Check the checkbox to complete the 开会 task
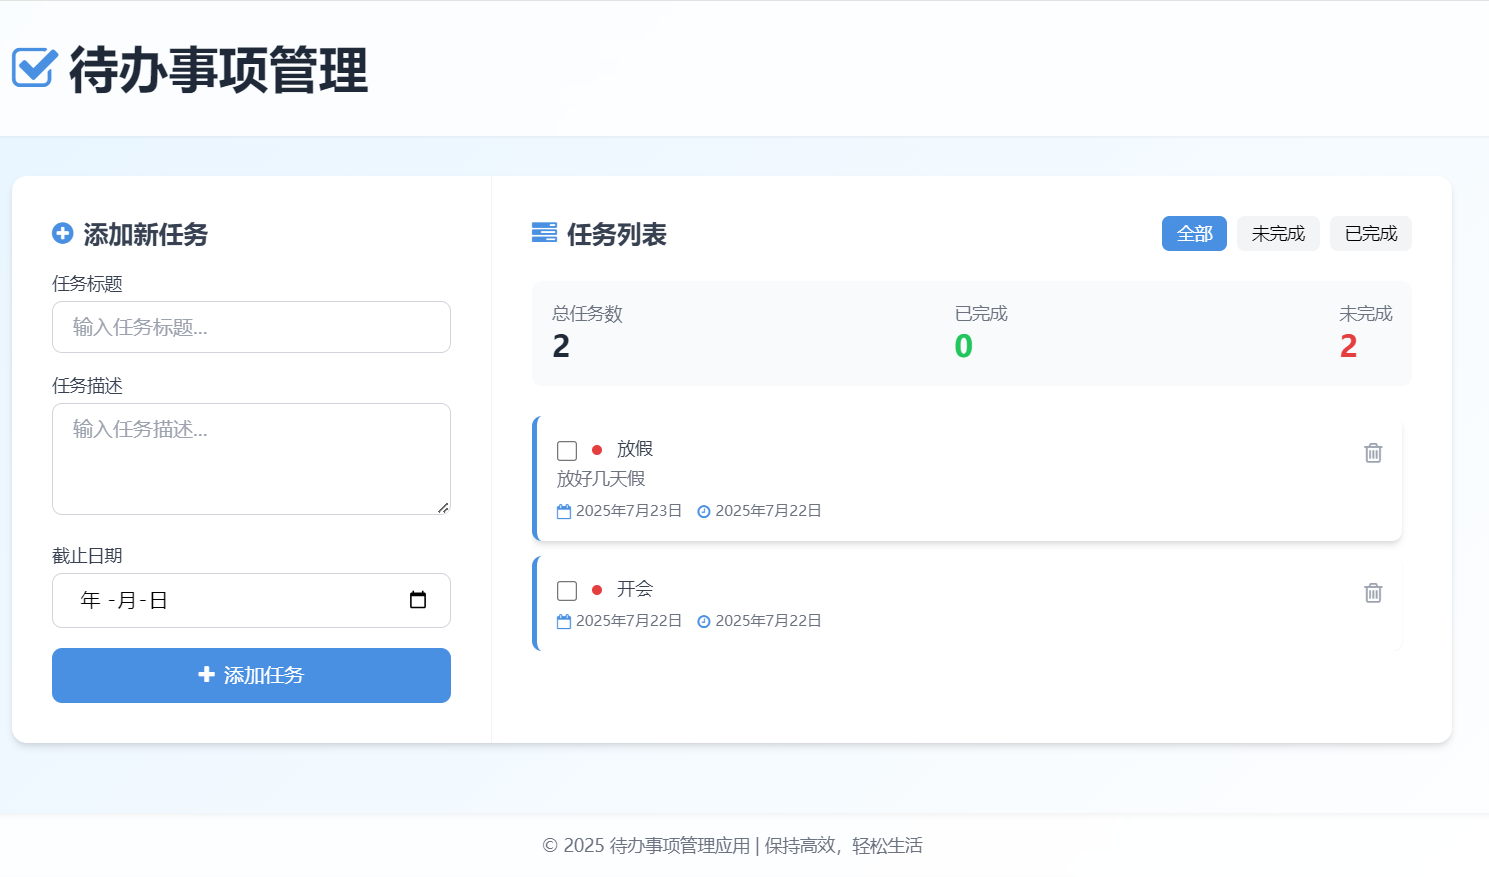Viewport: 1489px width, 877px height. [x=566, y=590]
